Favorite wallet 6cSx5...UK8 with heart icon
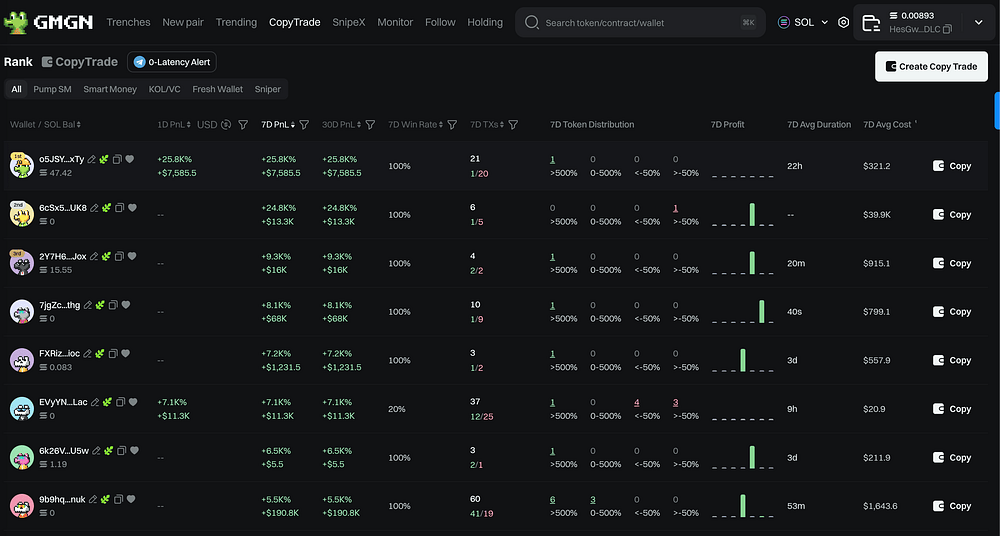Viewport: 1000px width, 536px height. (x=132, y=208)
